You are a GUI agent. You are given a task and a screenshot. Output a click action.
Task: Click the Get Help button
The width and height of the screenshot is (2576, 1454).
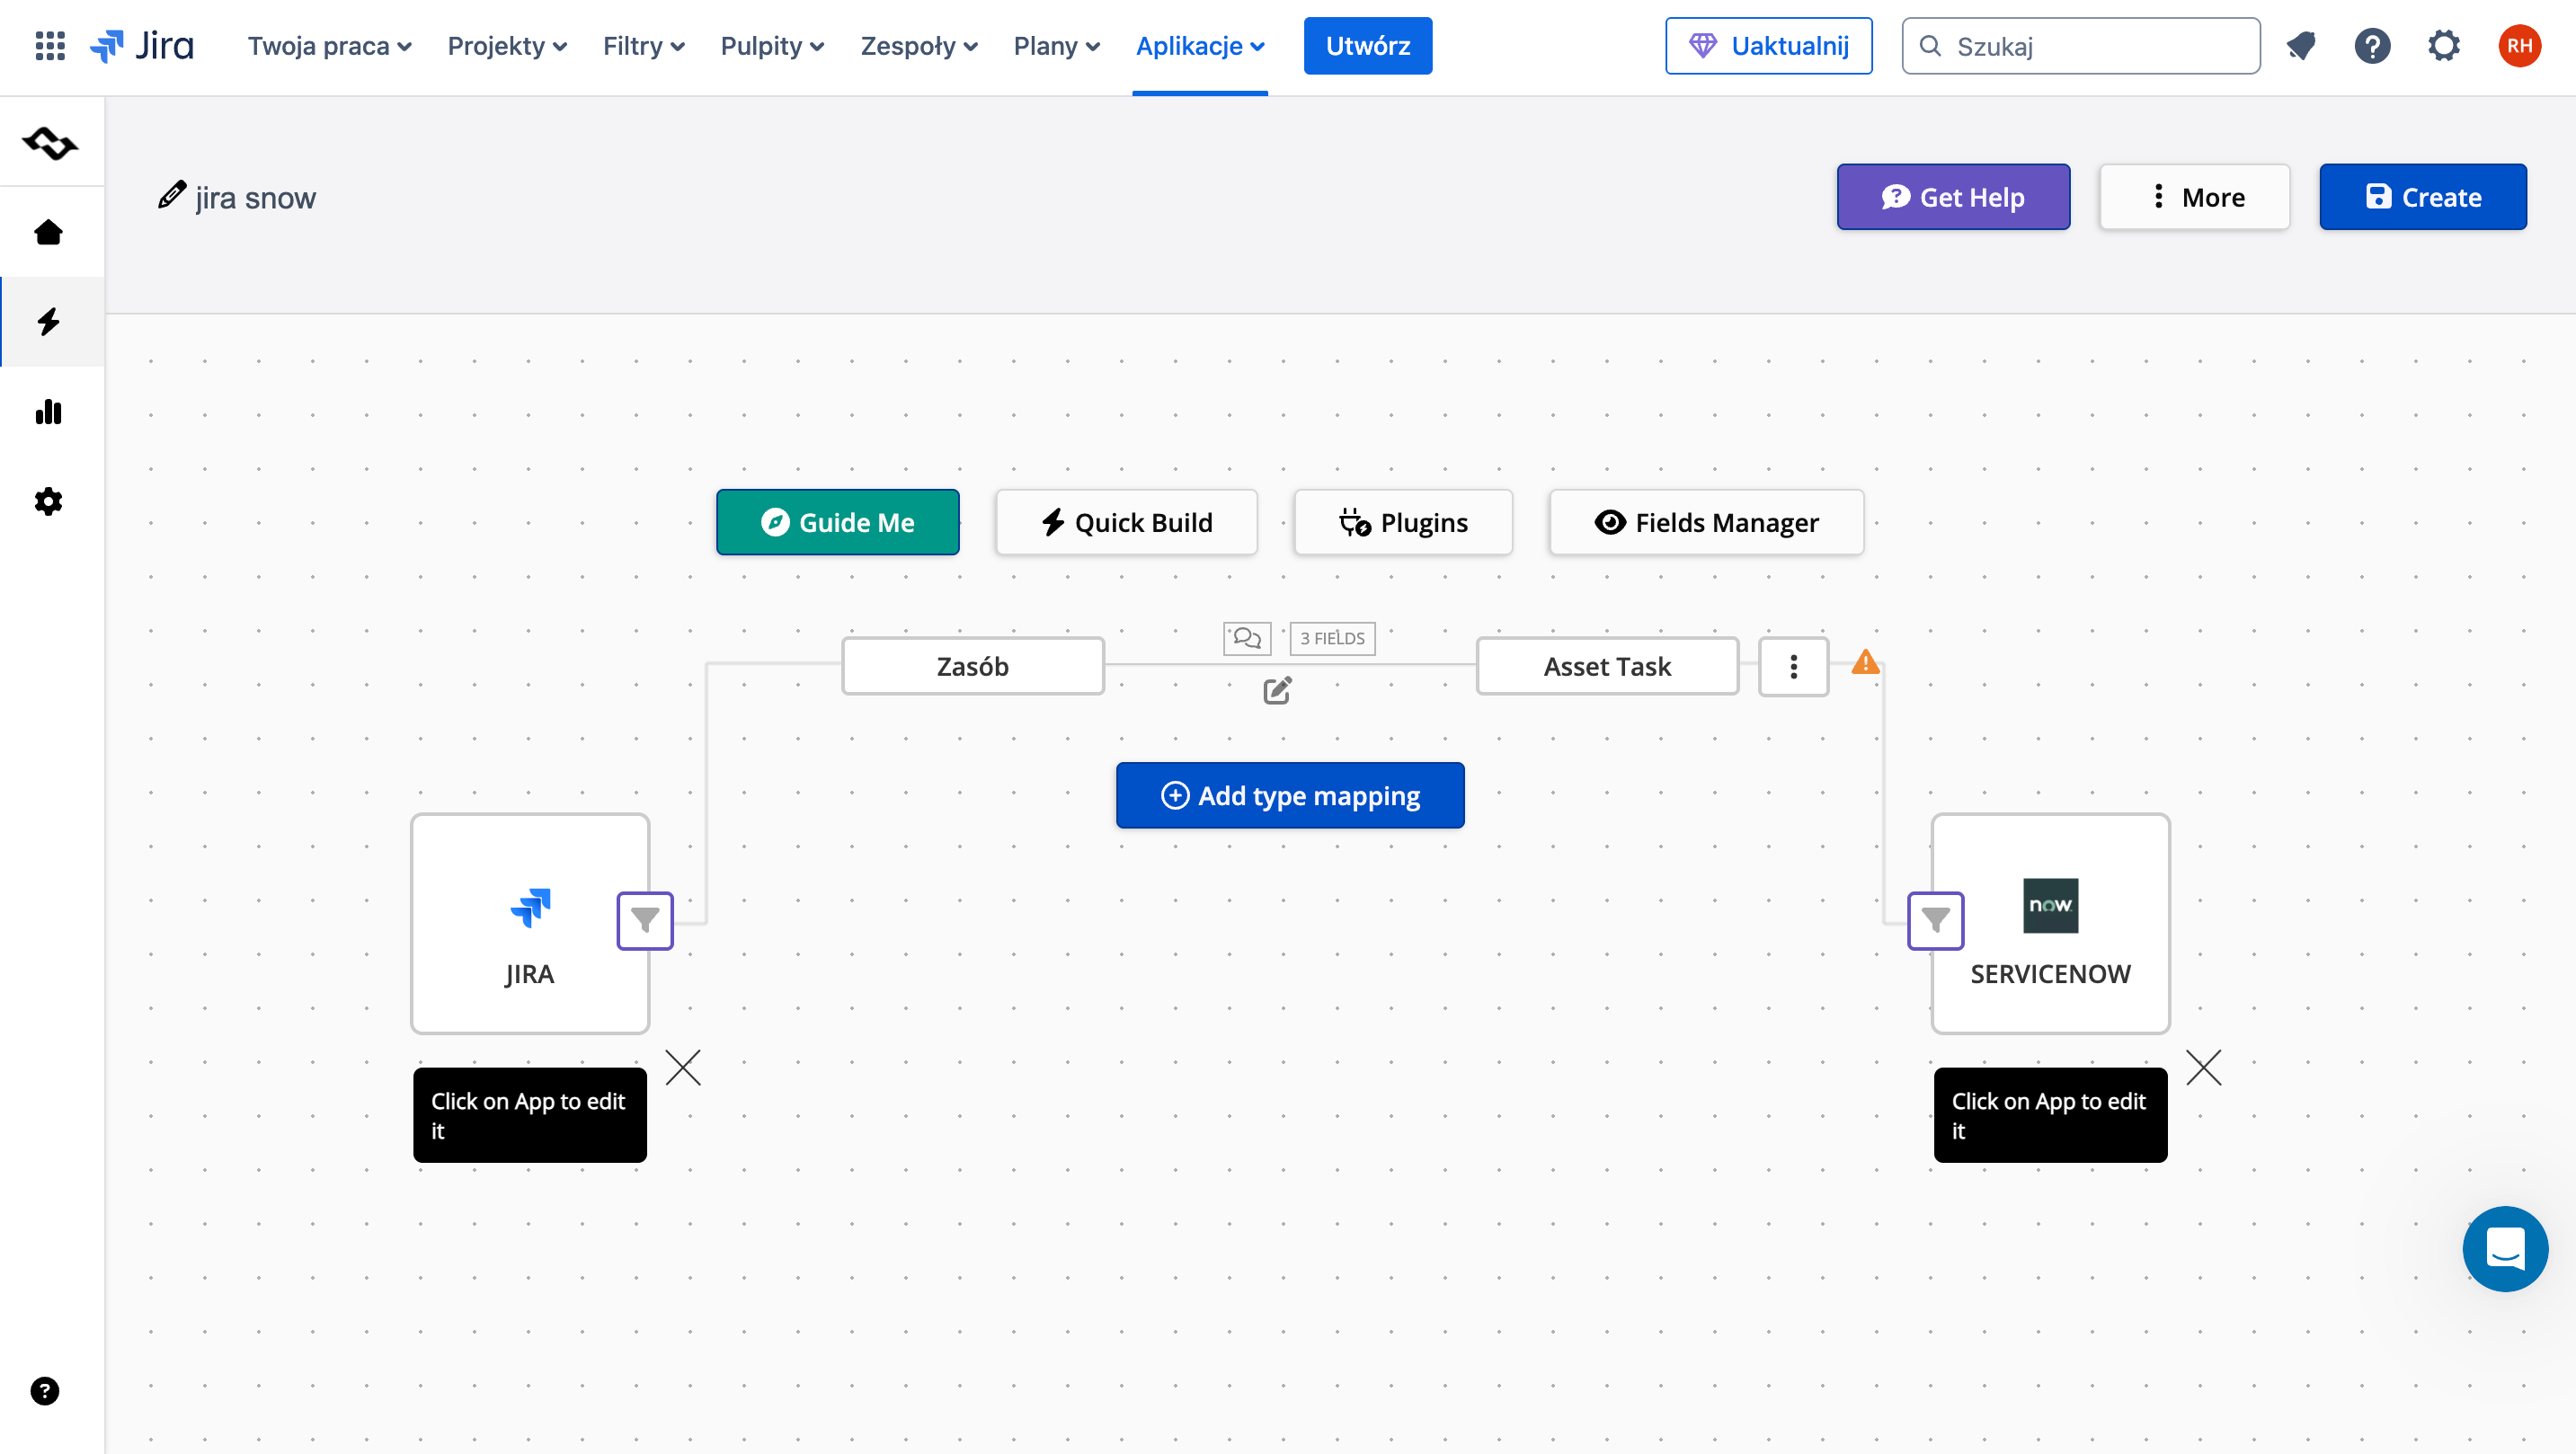(1954, 197)
